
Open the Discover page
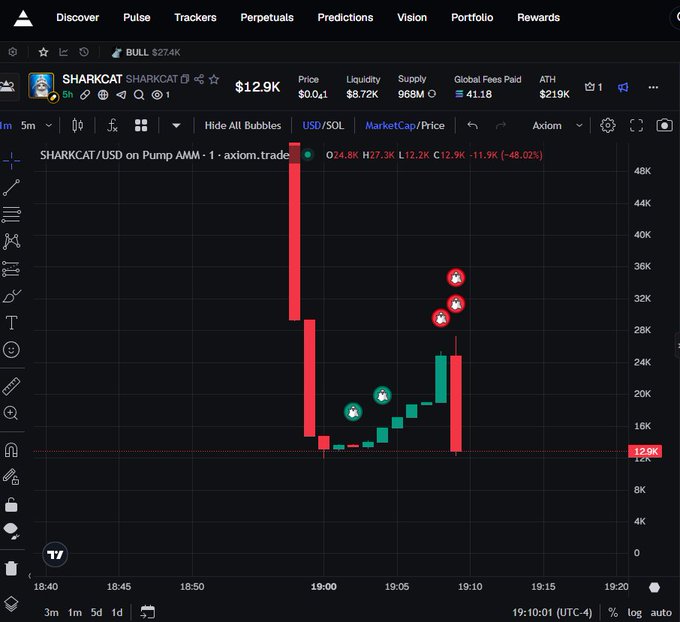coord(78,18)
